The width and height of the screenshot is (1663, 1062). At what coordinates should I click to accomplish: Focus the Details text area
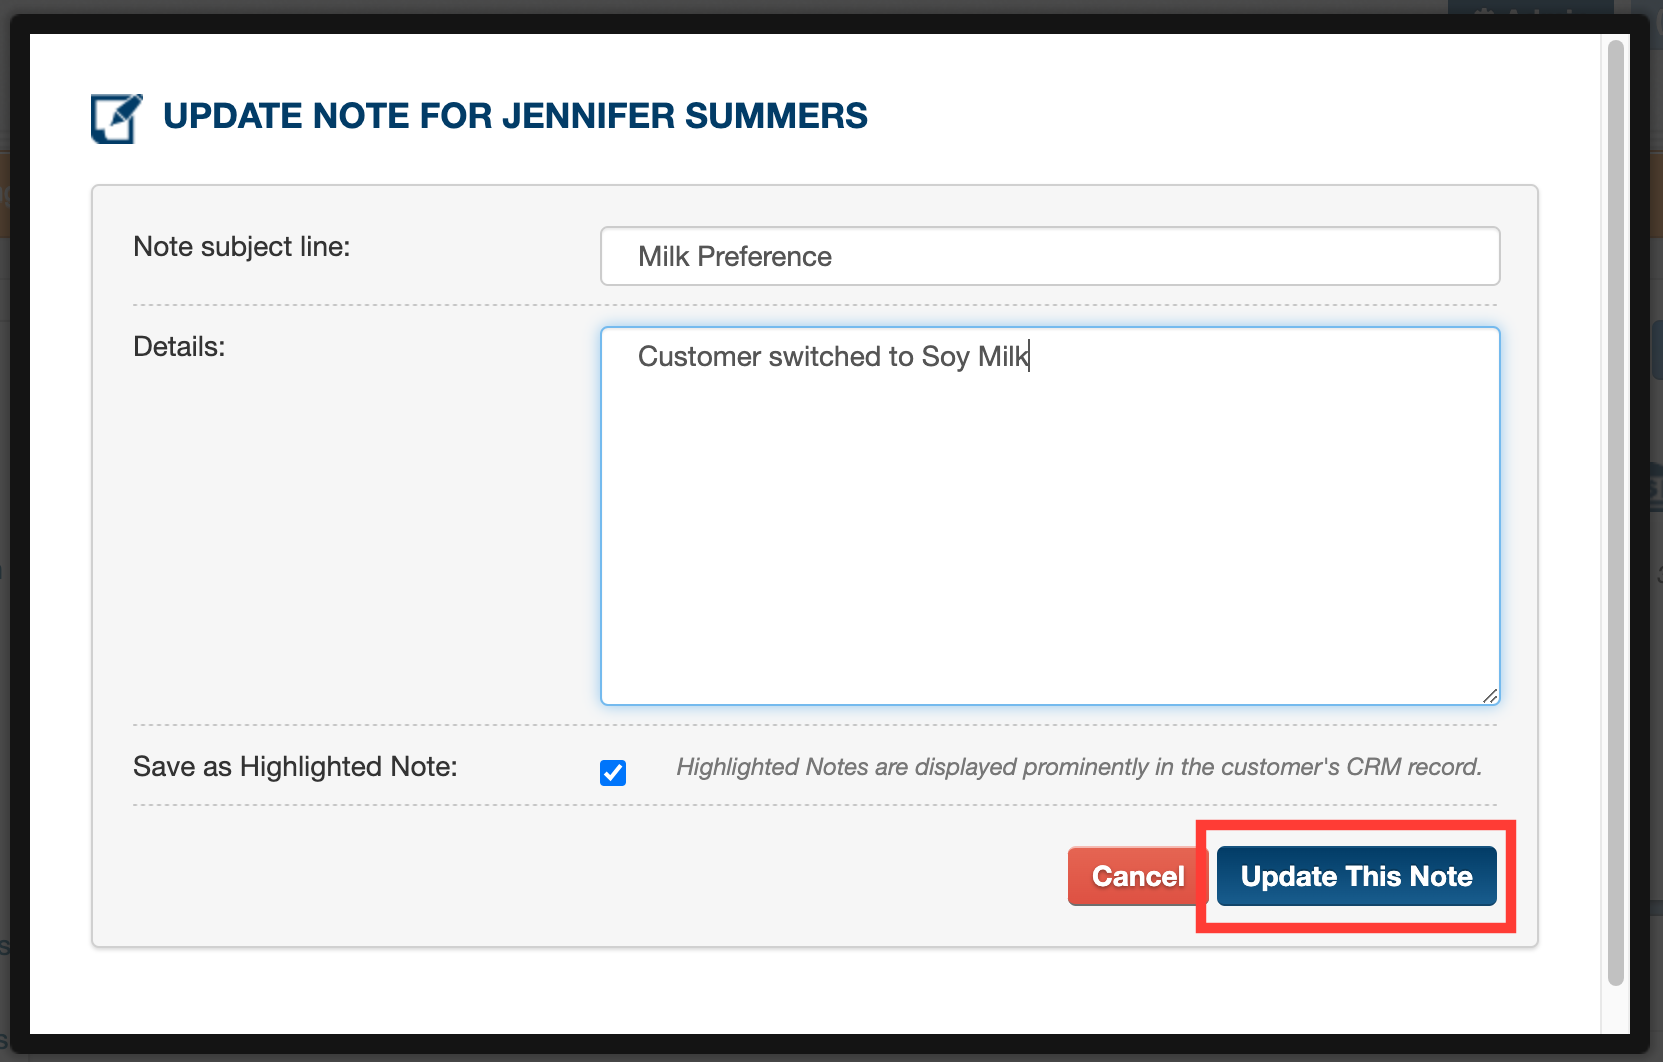(1050, 516)
